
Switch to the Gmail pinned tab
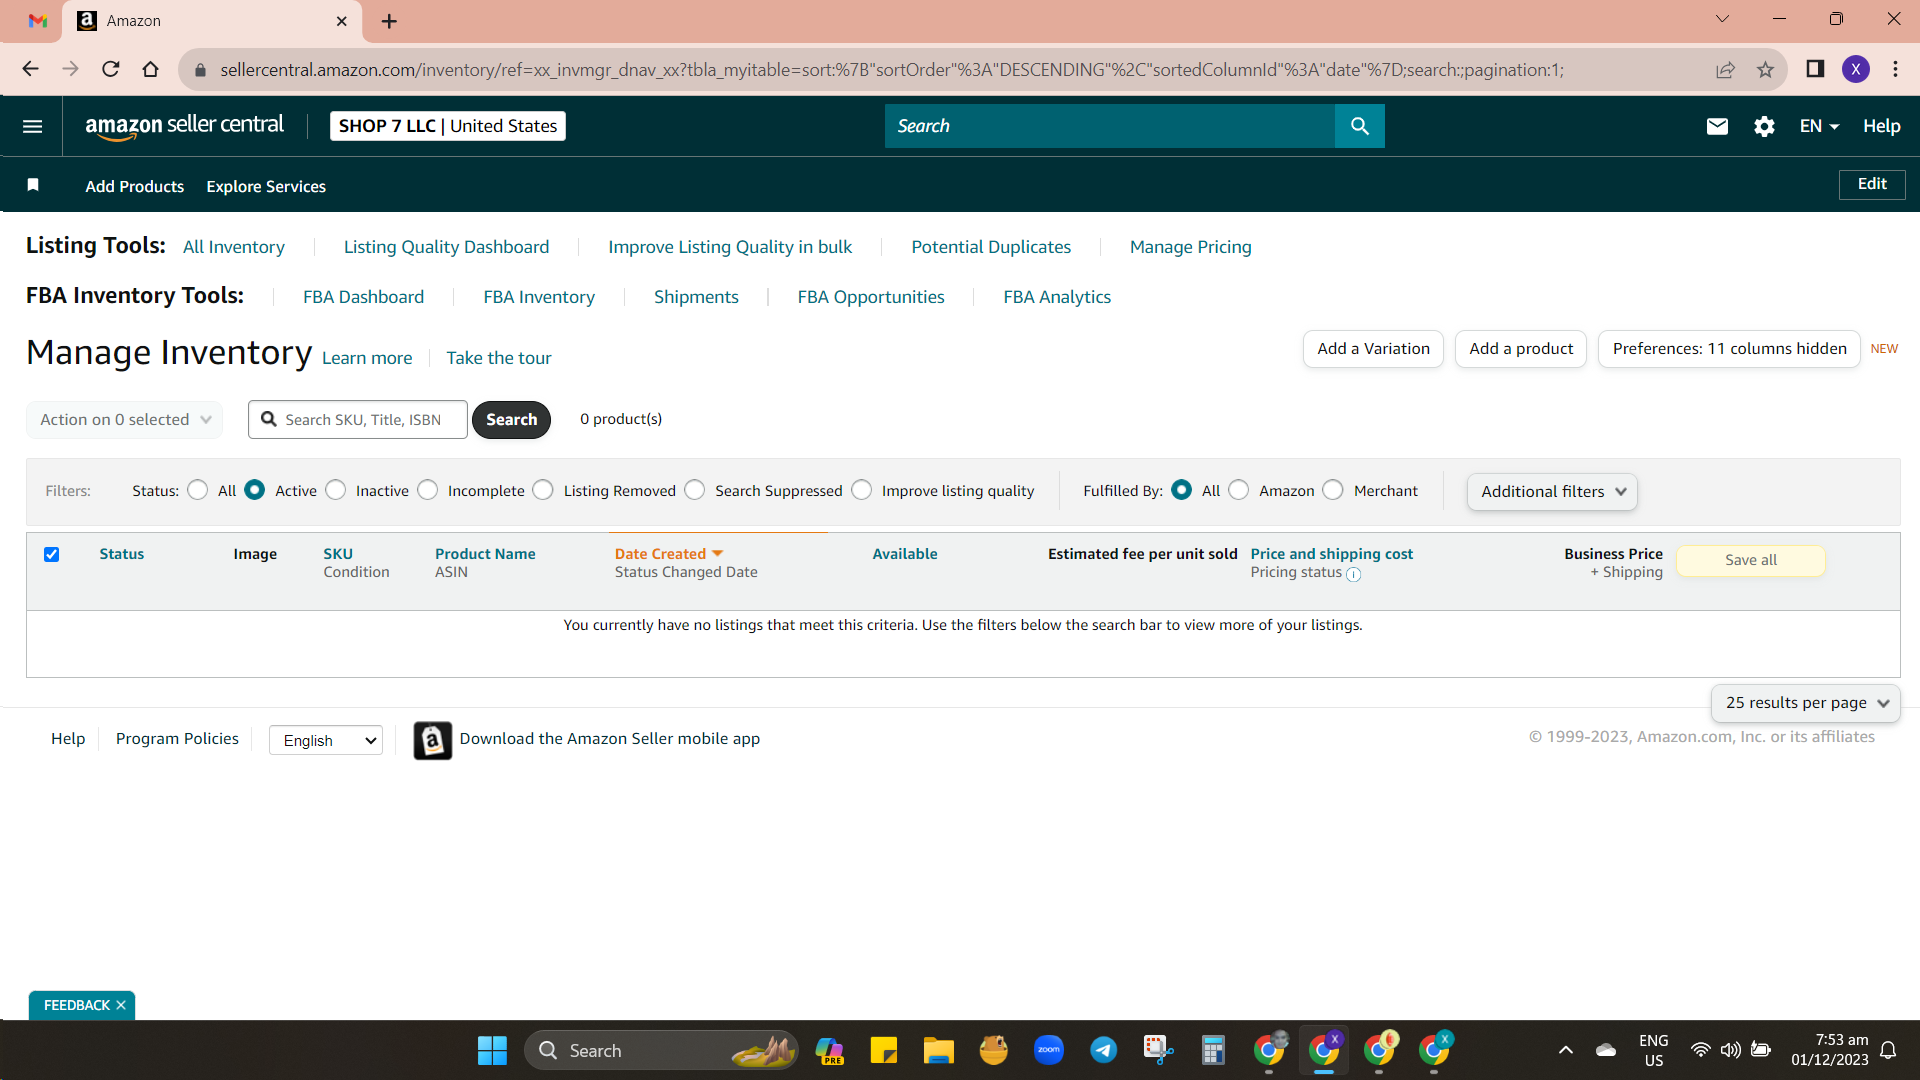(38, 21)
